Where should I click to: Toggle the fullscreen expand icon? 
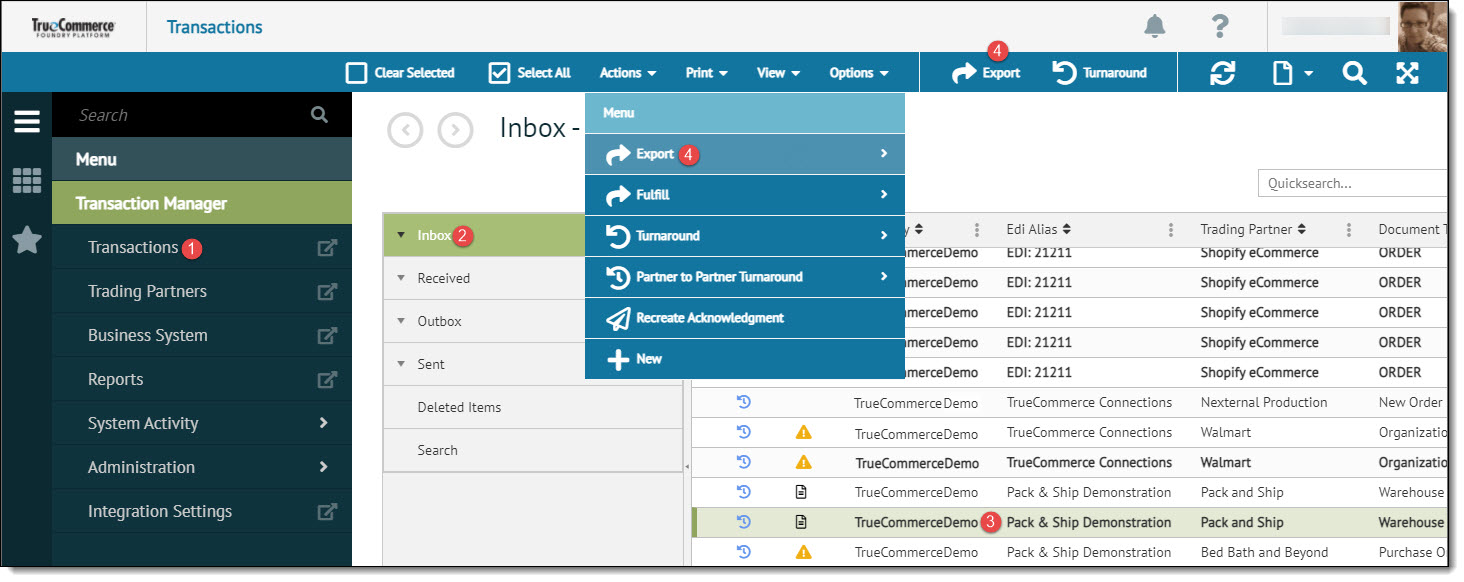tap(1407, 73)
